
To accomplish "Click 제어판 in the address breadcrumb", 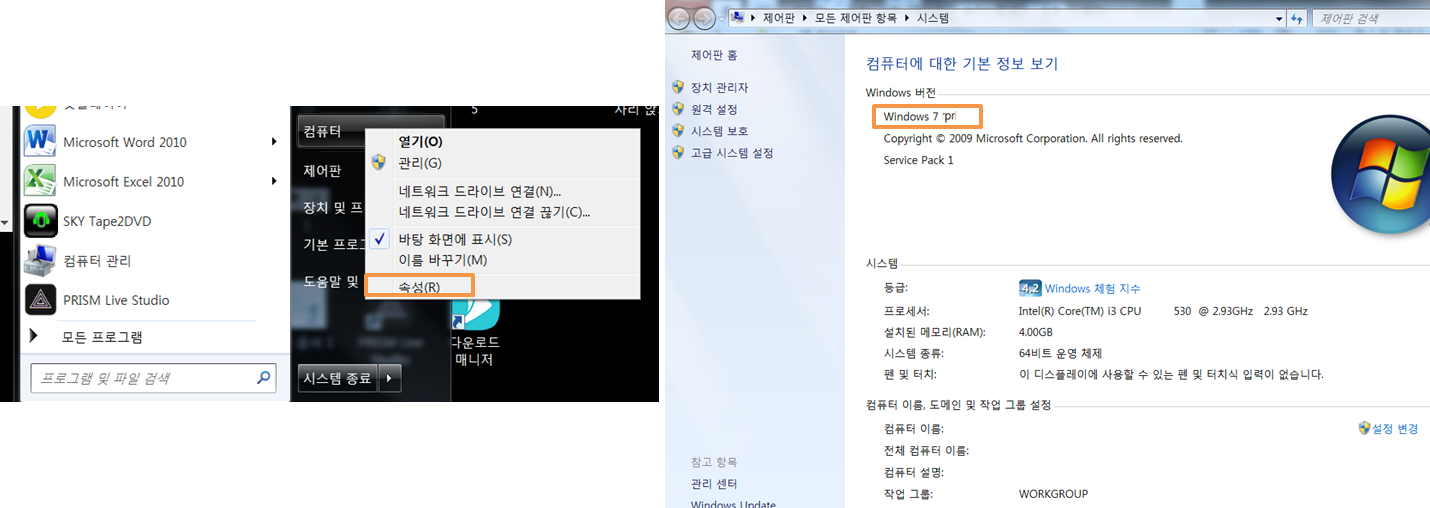I will [780, 18].
